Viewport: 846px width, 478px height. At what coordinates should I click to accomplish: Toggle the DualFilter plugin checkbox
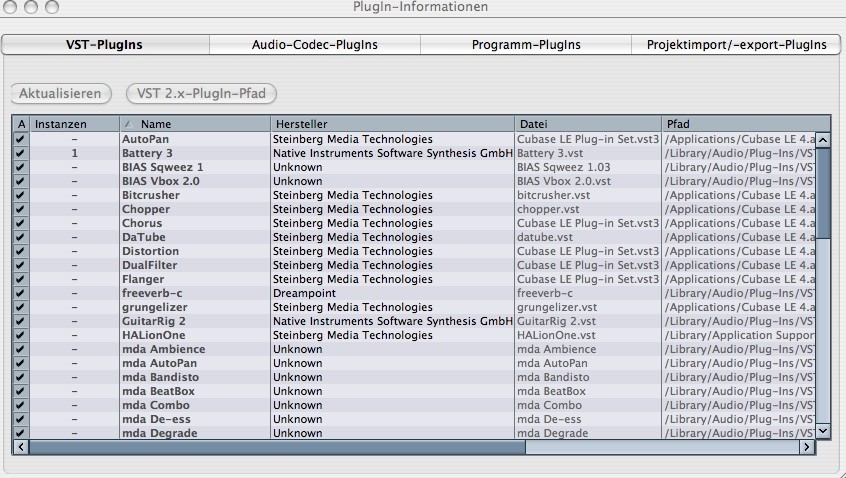pyautogui.click(x=21, y=265)
